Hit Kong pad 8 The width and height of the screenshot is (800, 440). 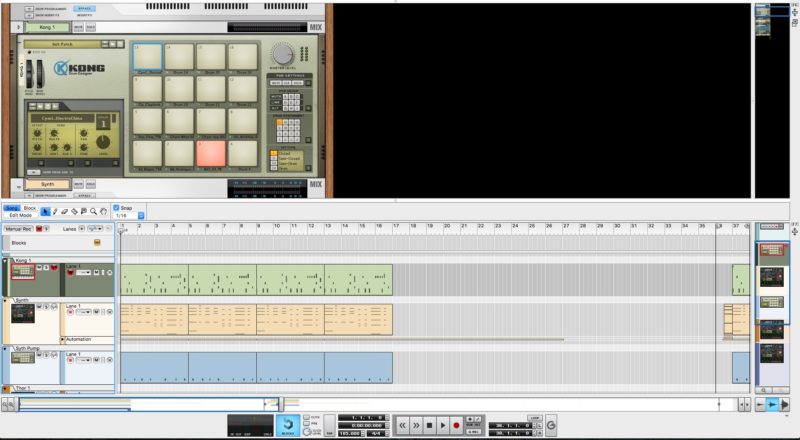tap(243, 121)
